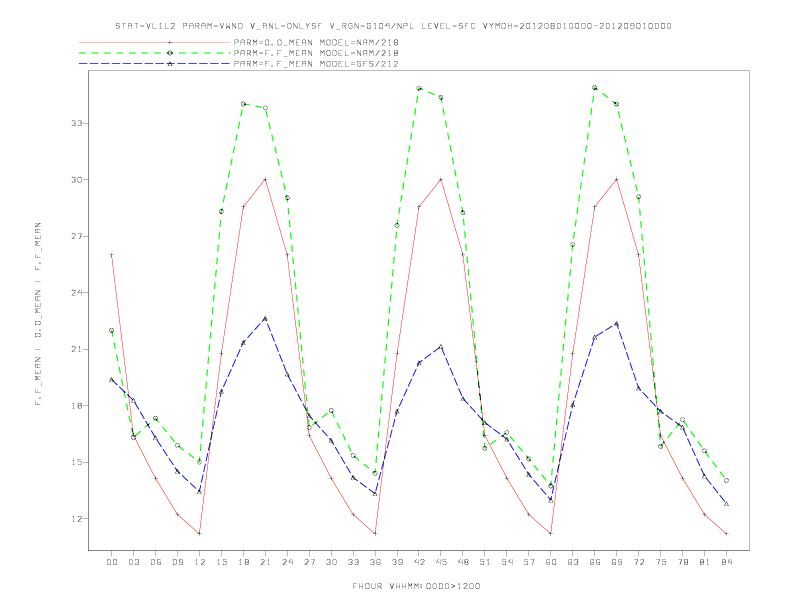Click x-axis forecast hour label 78
The image size is (792, 612).
click(x=683, y=562)
